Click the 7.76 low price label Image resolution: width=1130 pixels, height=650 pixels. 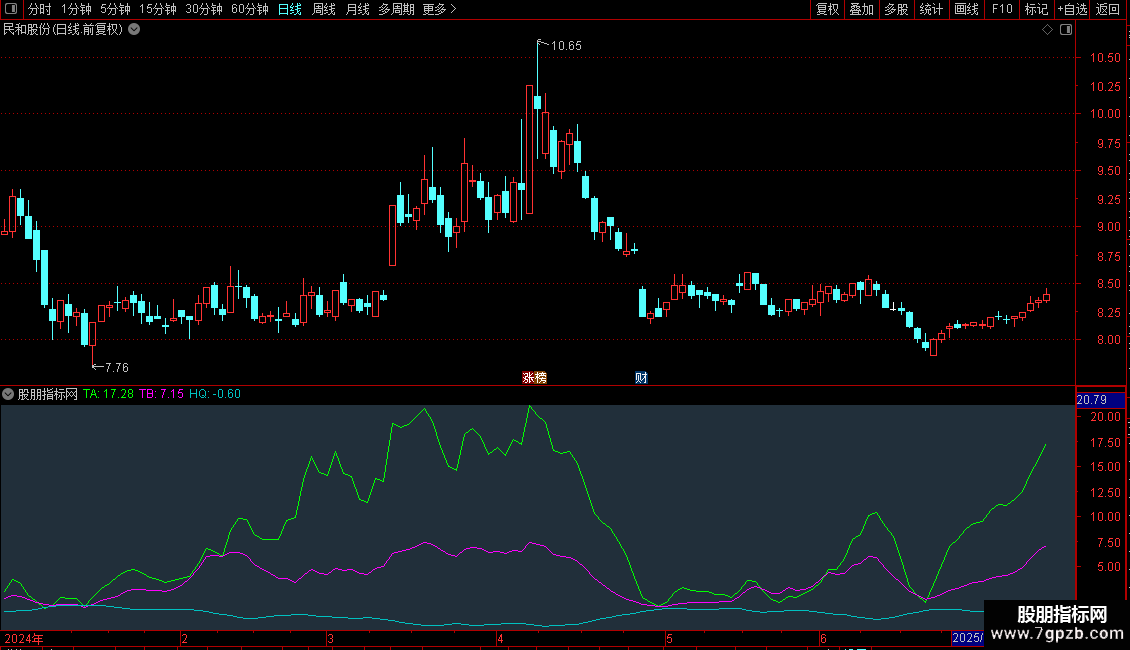point(116,368)
